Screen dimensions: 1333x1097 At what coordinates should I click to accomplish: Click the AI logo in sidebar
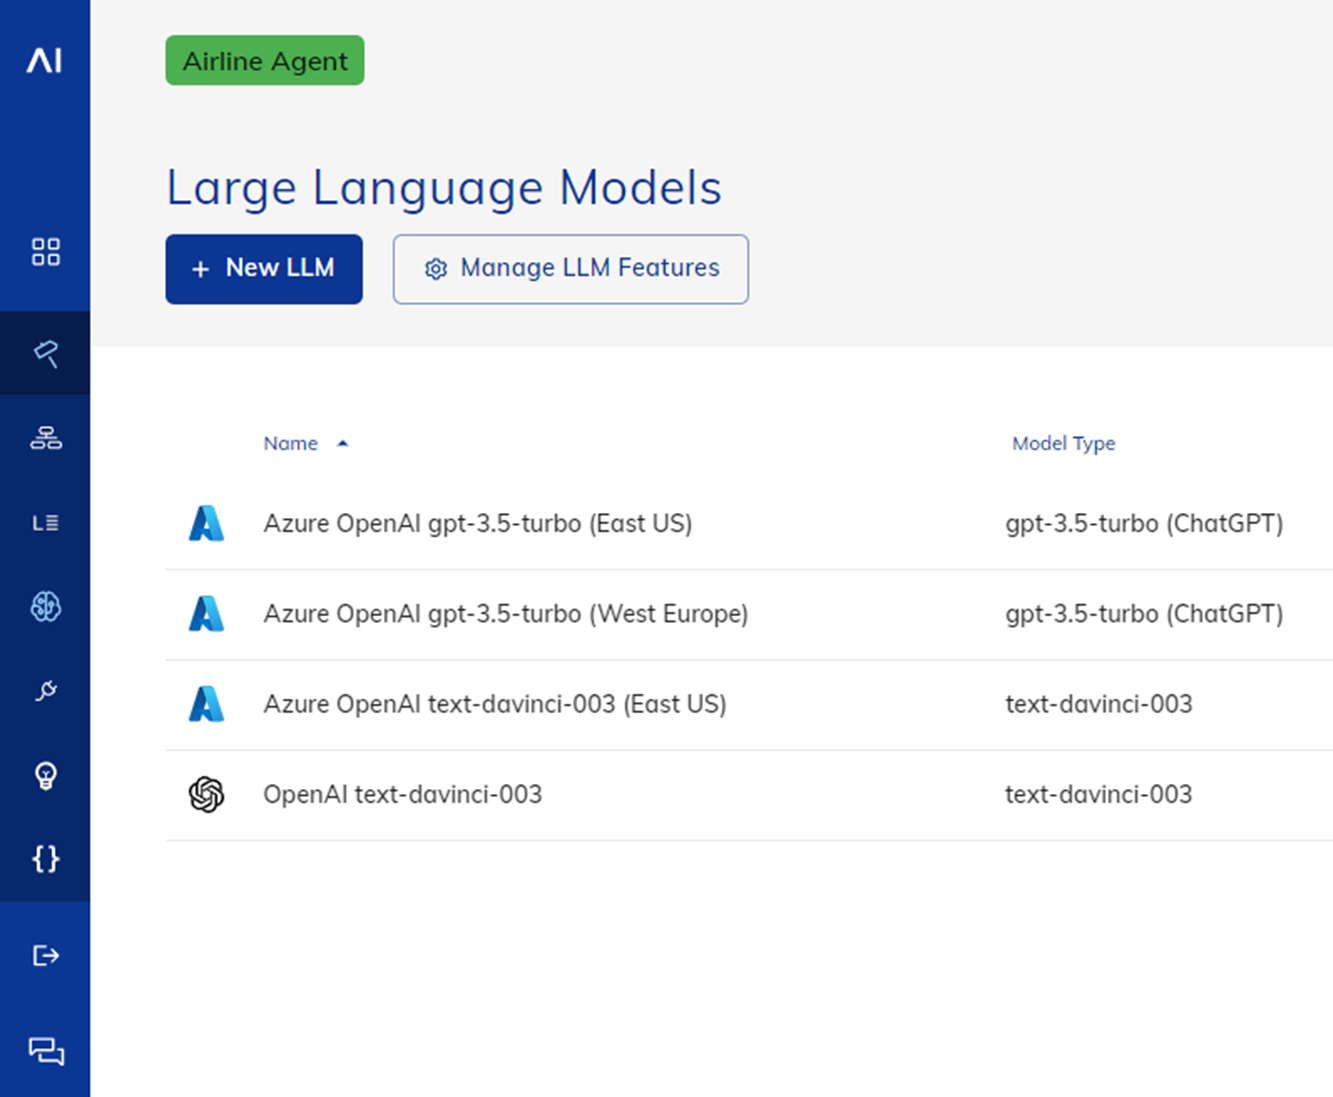[x=44, y=61]
